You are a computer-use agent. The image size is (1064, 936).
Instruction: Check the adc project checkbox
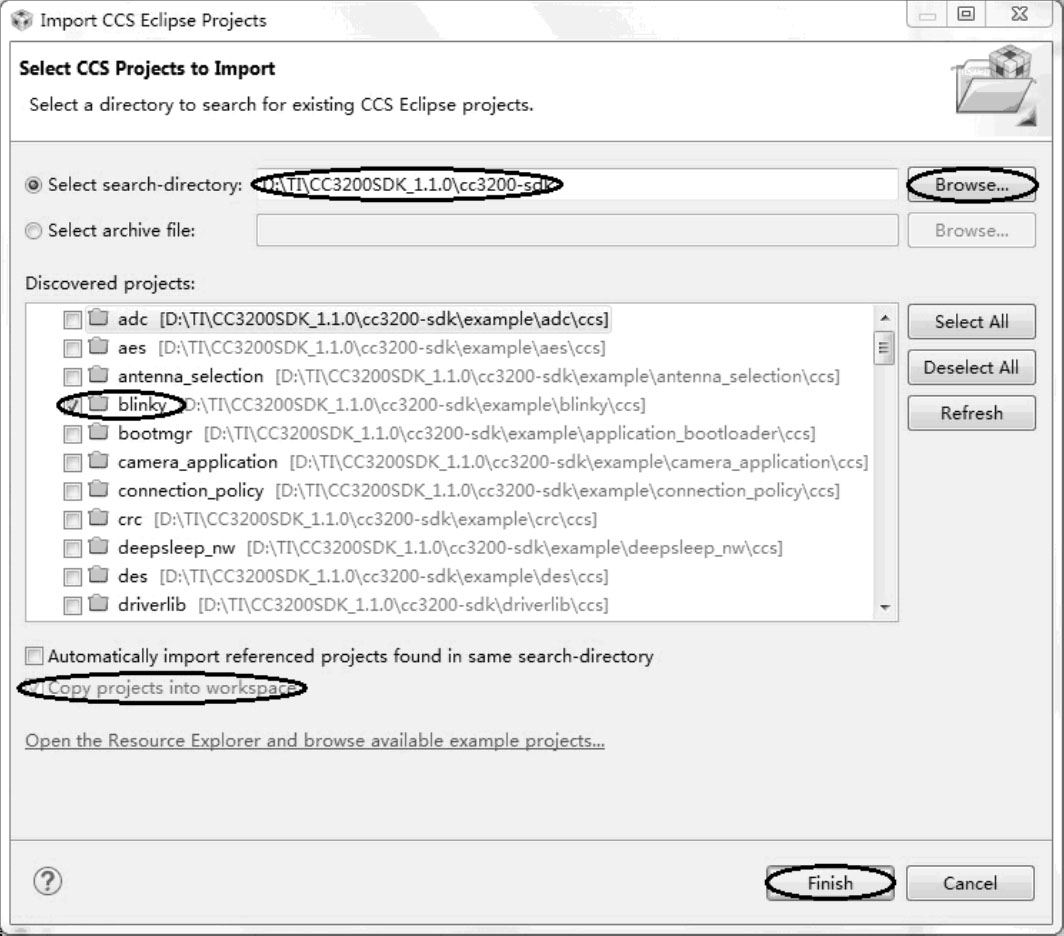pyautogui.click(x=73, y=319)
